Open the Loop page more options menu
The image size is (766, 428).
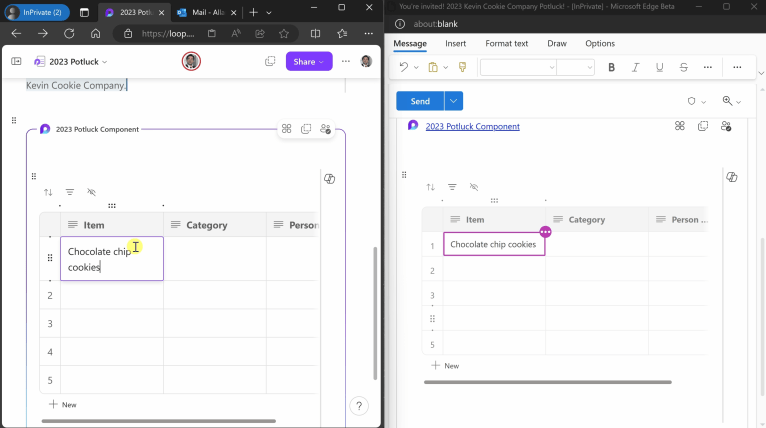tap(346, 62)
